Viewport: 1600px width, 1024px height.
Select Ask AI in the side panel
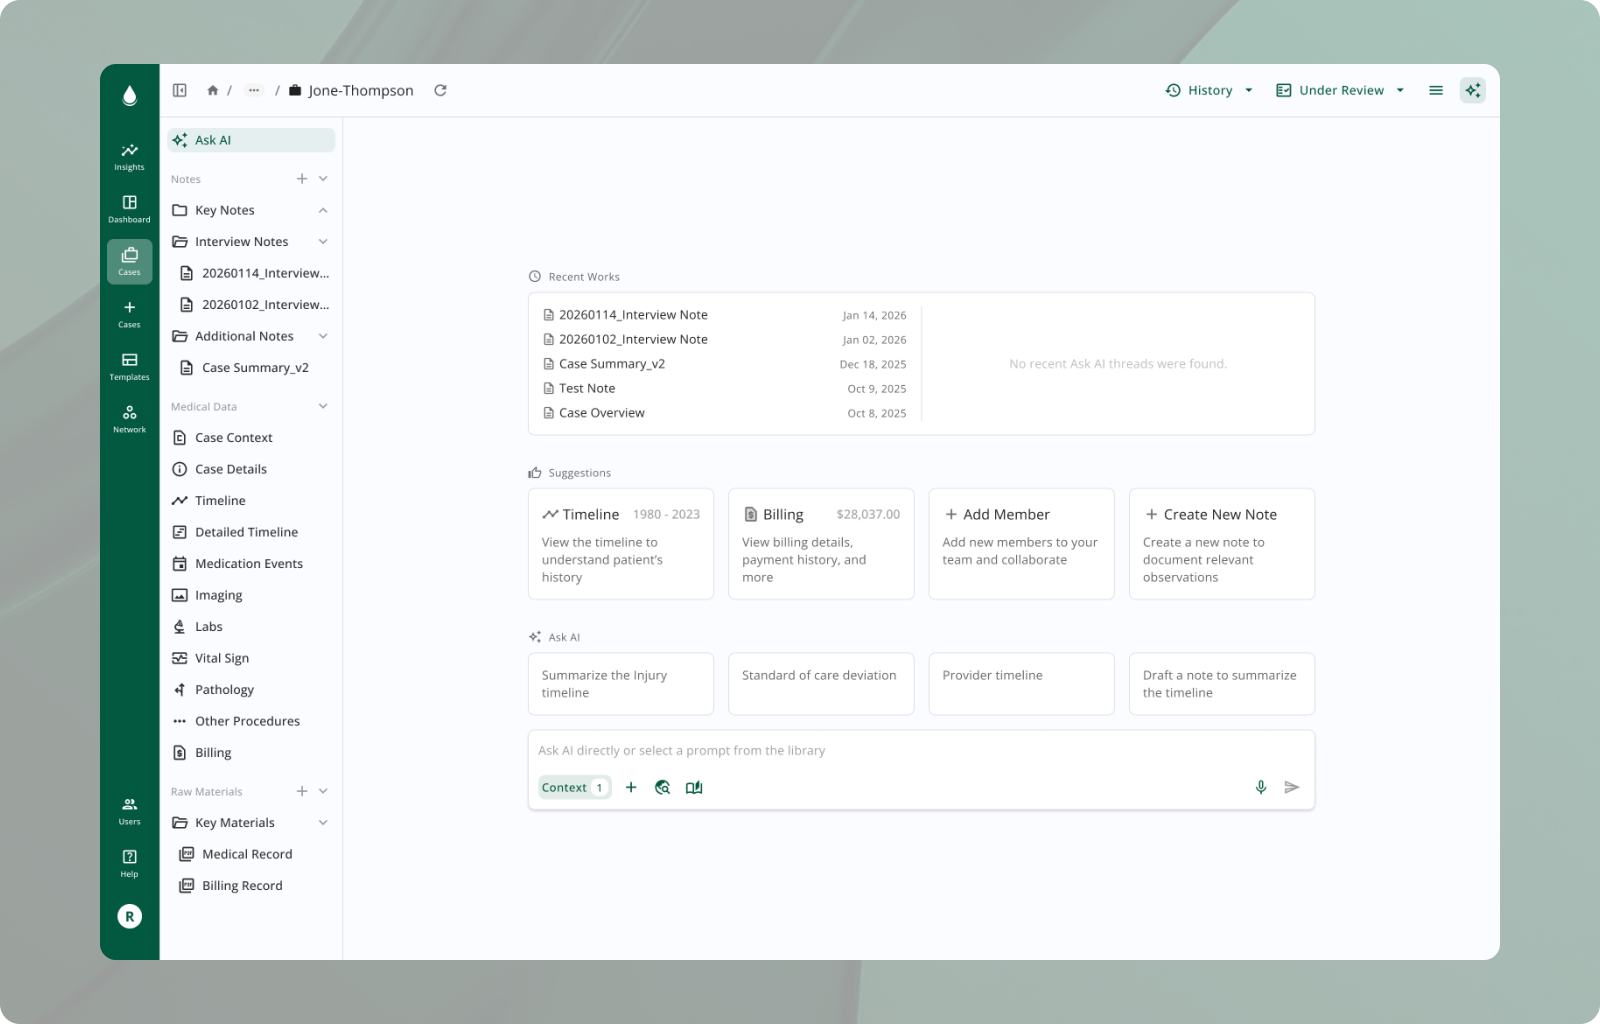pyautogui.click(x=251, y=140)
